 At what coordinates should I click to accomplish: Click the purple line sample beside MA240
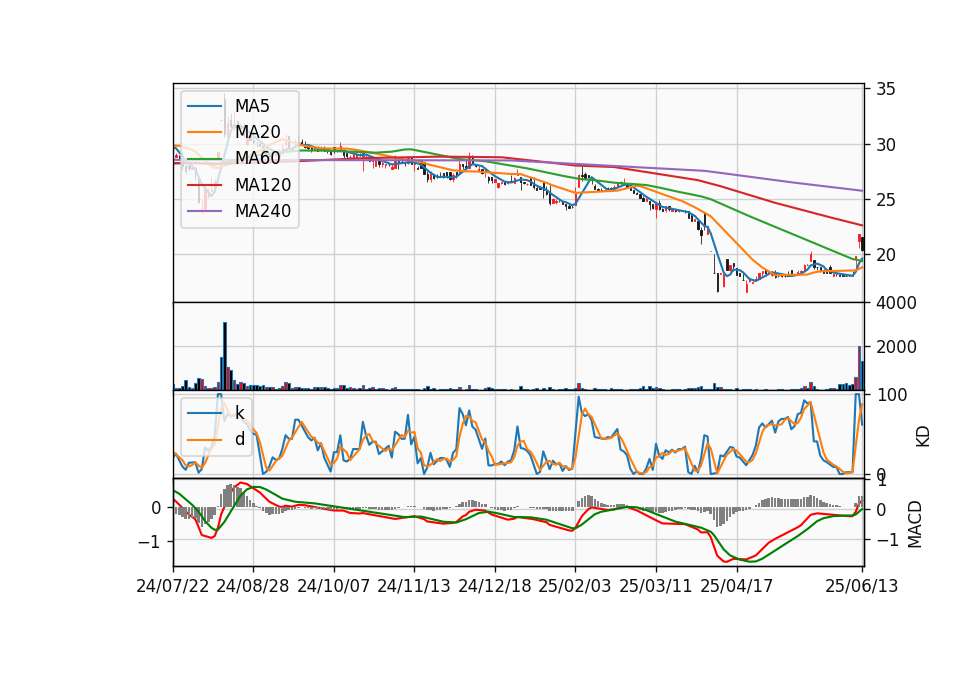[204, 211]
